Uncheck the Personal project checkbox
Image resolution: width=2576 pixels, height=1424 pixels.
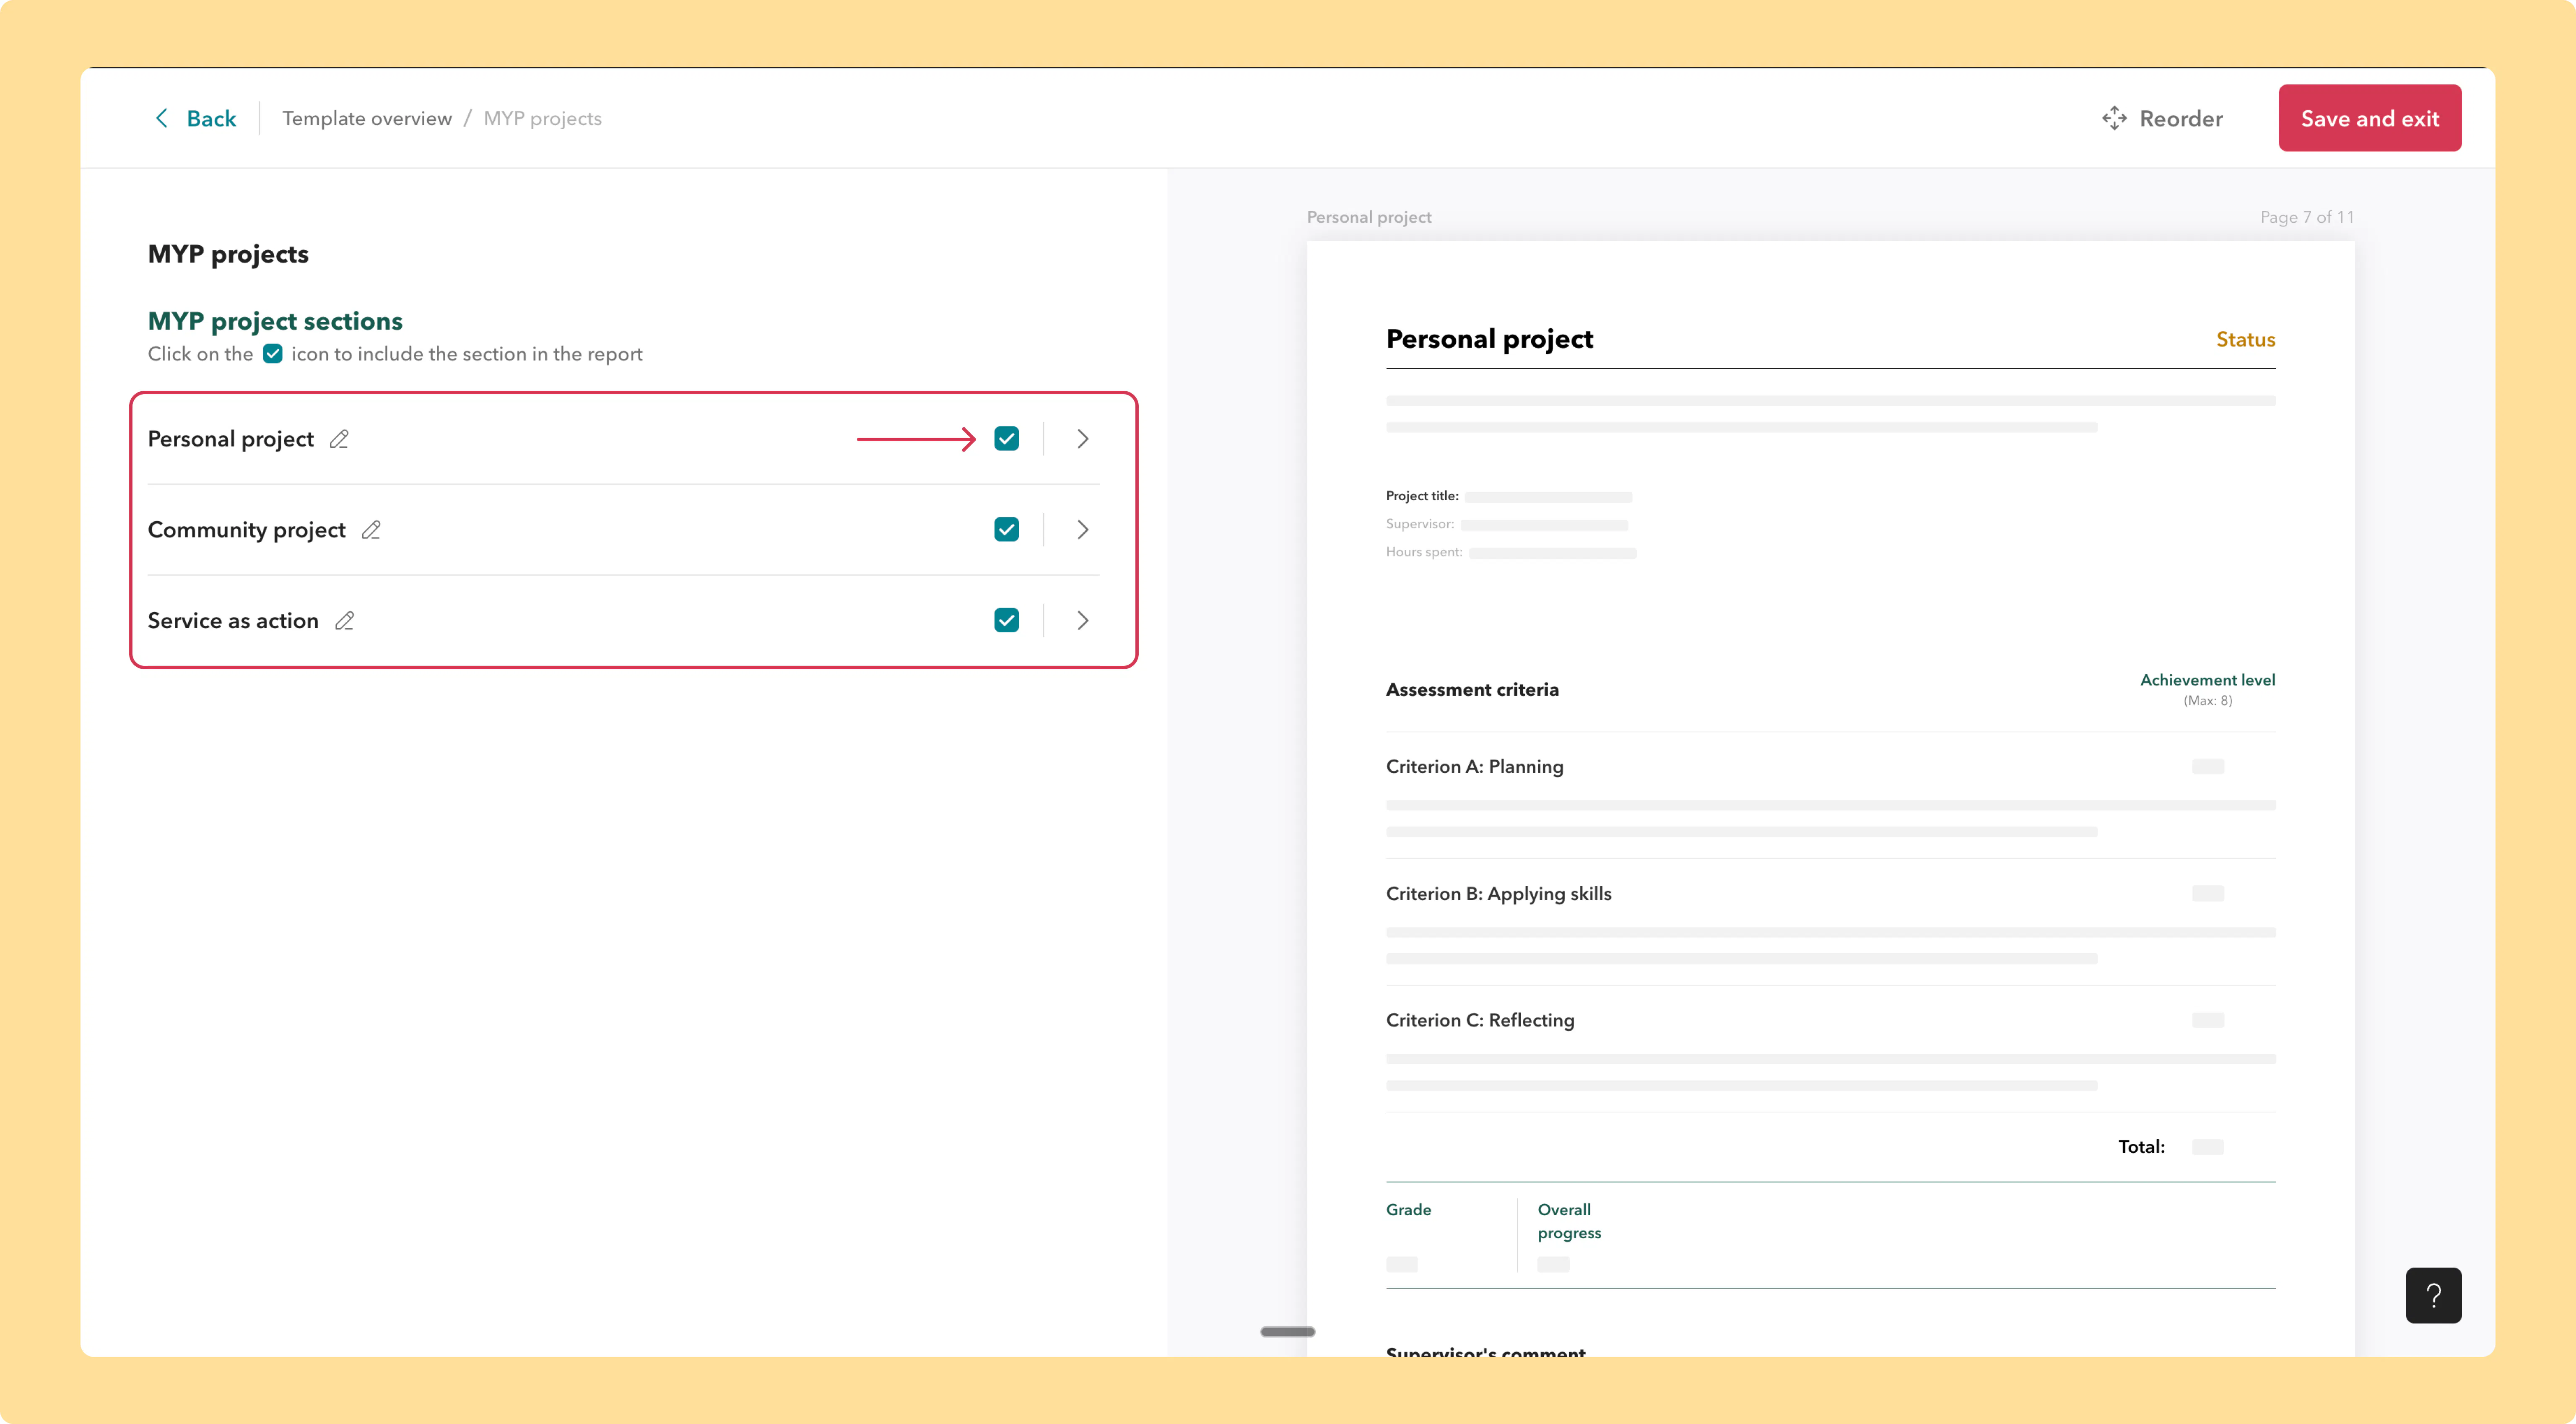(x=1007, y=439)
